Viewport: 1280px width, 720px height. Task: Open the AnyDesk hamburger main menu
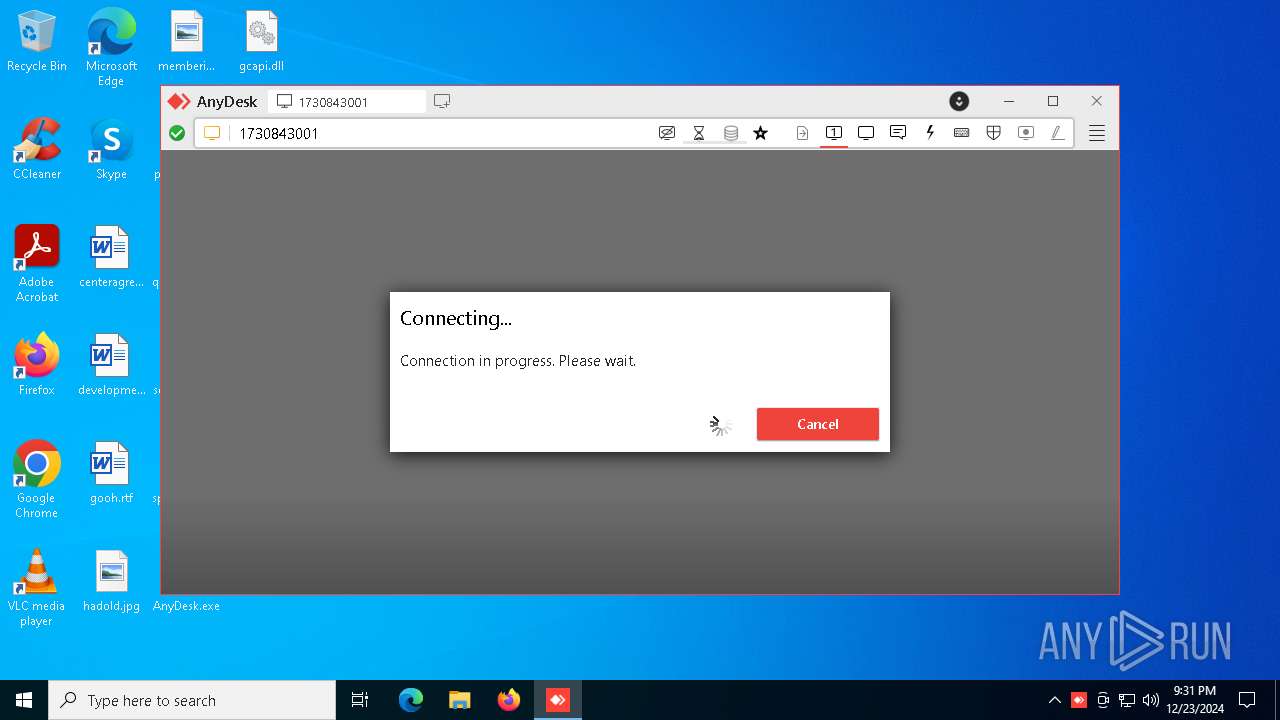pos(1097,133)
